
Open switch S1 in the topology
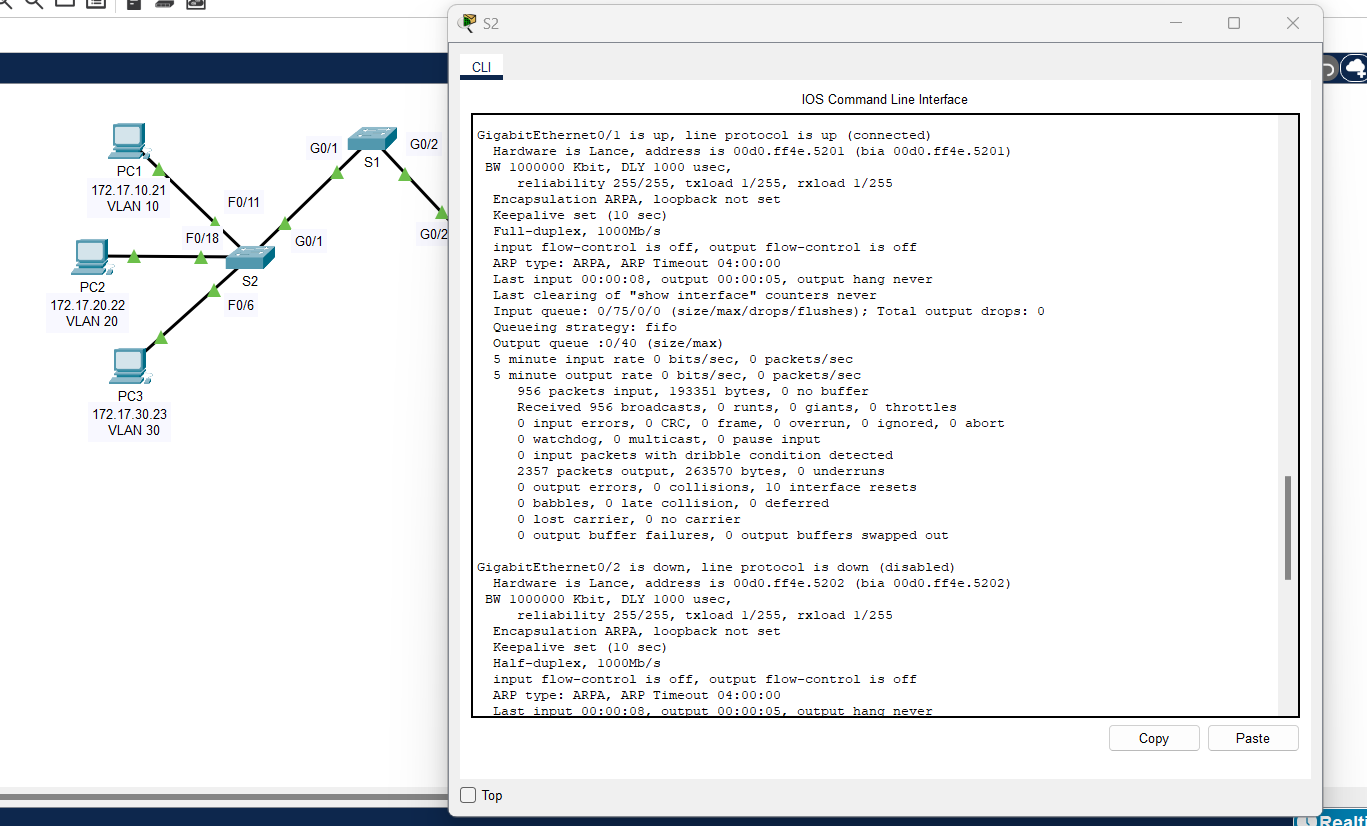371,139
